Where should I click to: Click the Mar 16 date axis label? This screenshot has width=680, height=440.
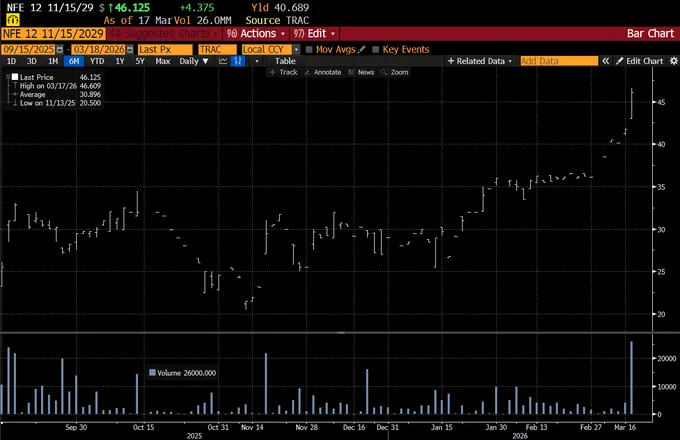click(625, 427)
